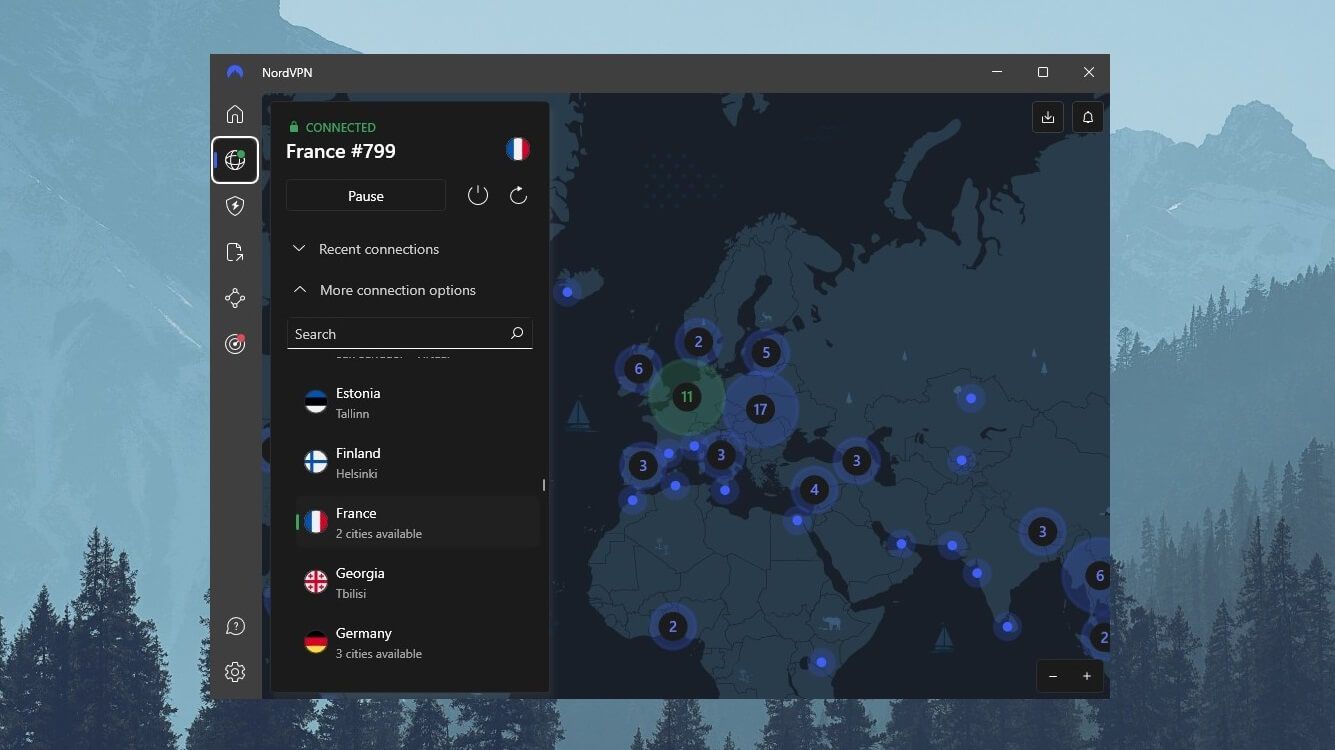Click the NordVPN logo in title bar

(x=235, y=72)
